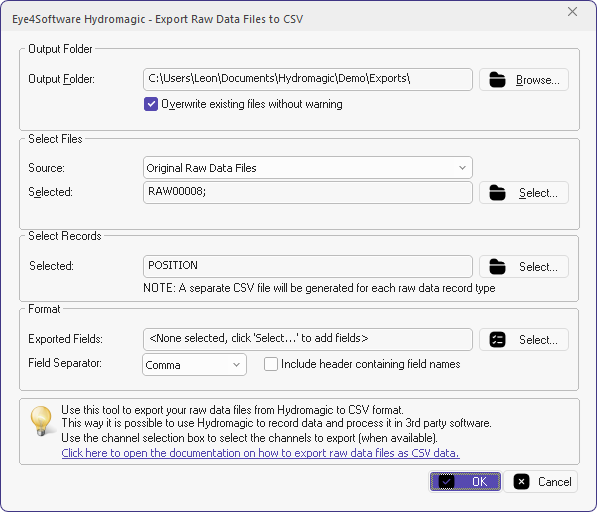Screen dimensions: 597x512
Task: Click the 'Field Separator:' label
Action: pos(65,363)
